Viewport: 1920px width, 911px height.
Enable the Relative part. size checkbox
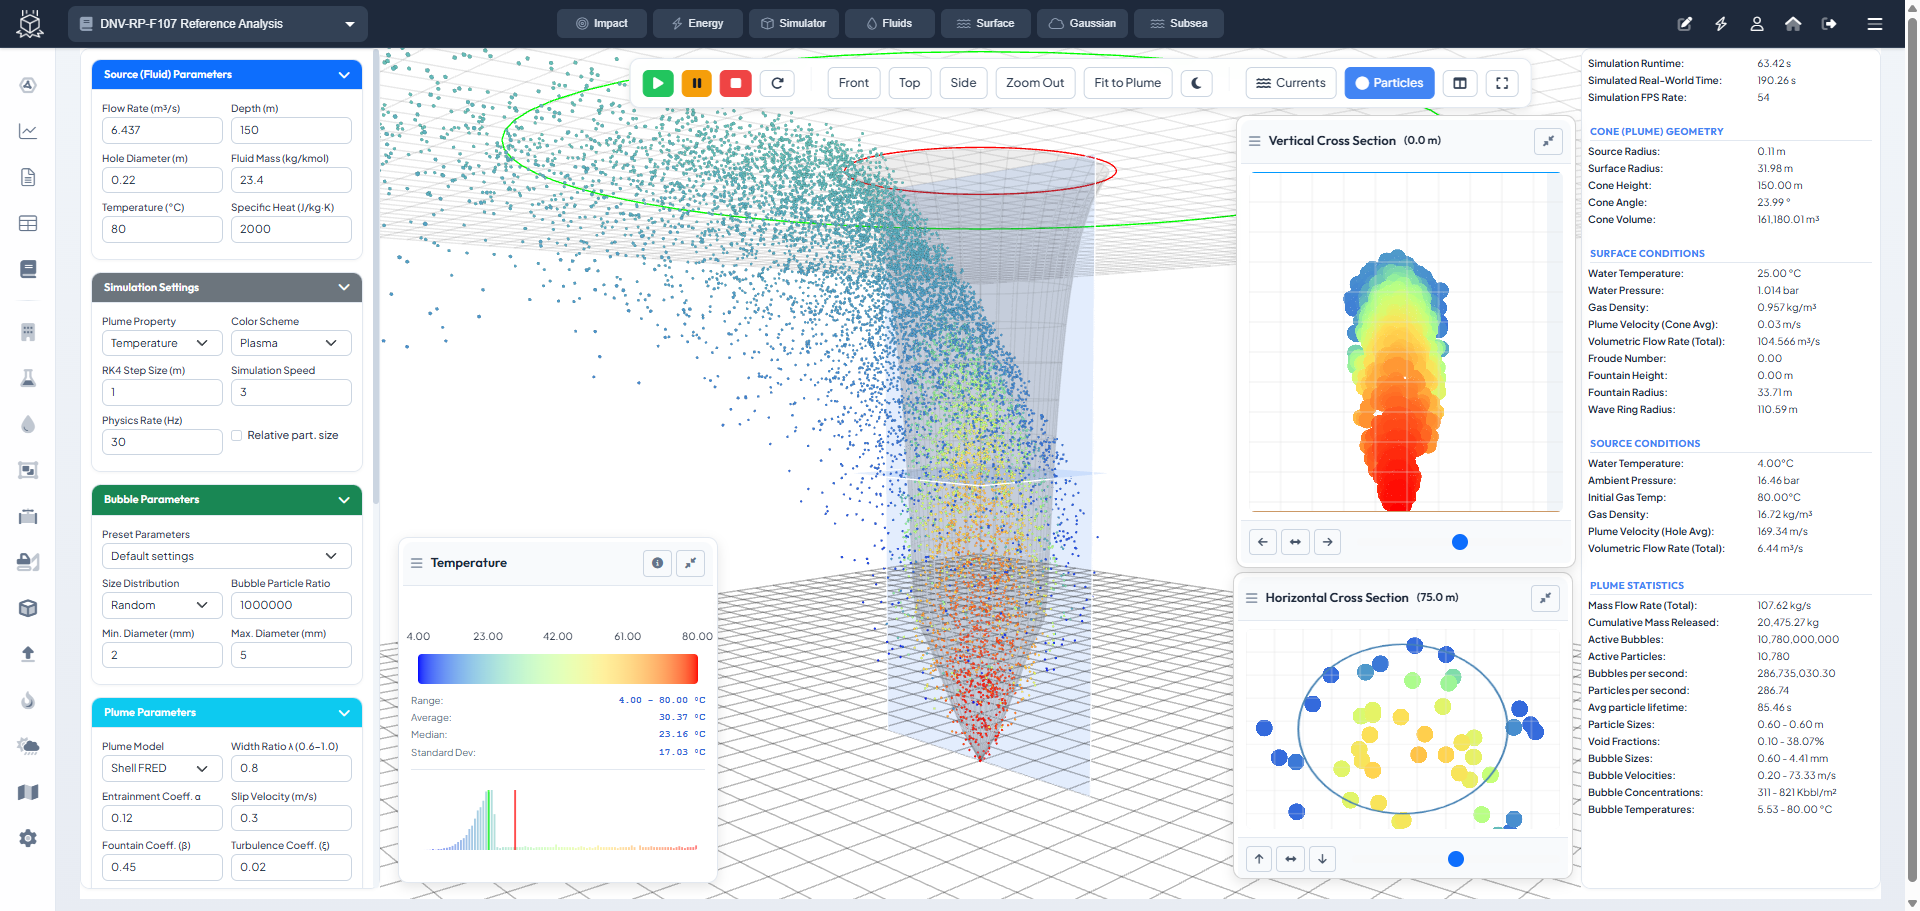click(237, 435)
